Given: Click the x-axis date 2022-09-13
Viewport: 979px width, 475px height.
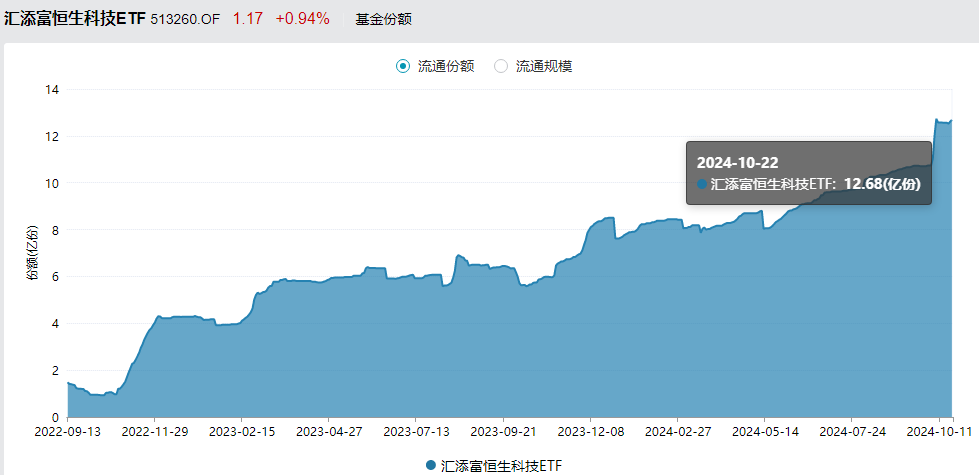Looking at the screenshot, I should pyautogui.click(x=67, y=431).
